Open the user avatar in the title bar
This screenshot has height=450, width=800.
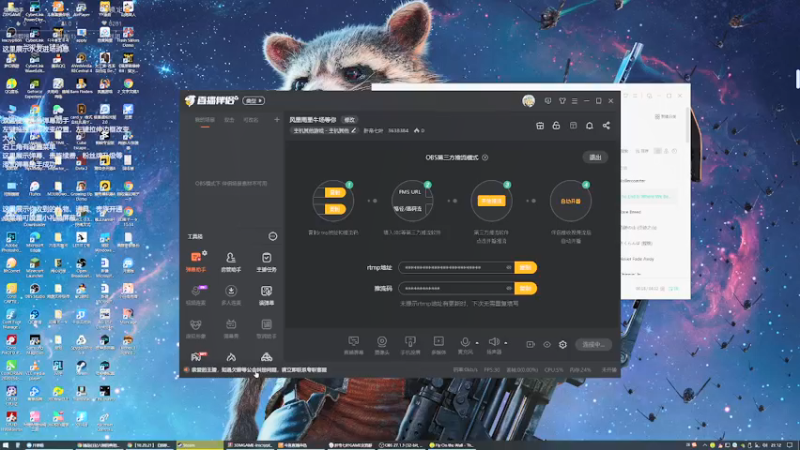coord(529,101)
